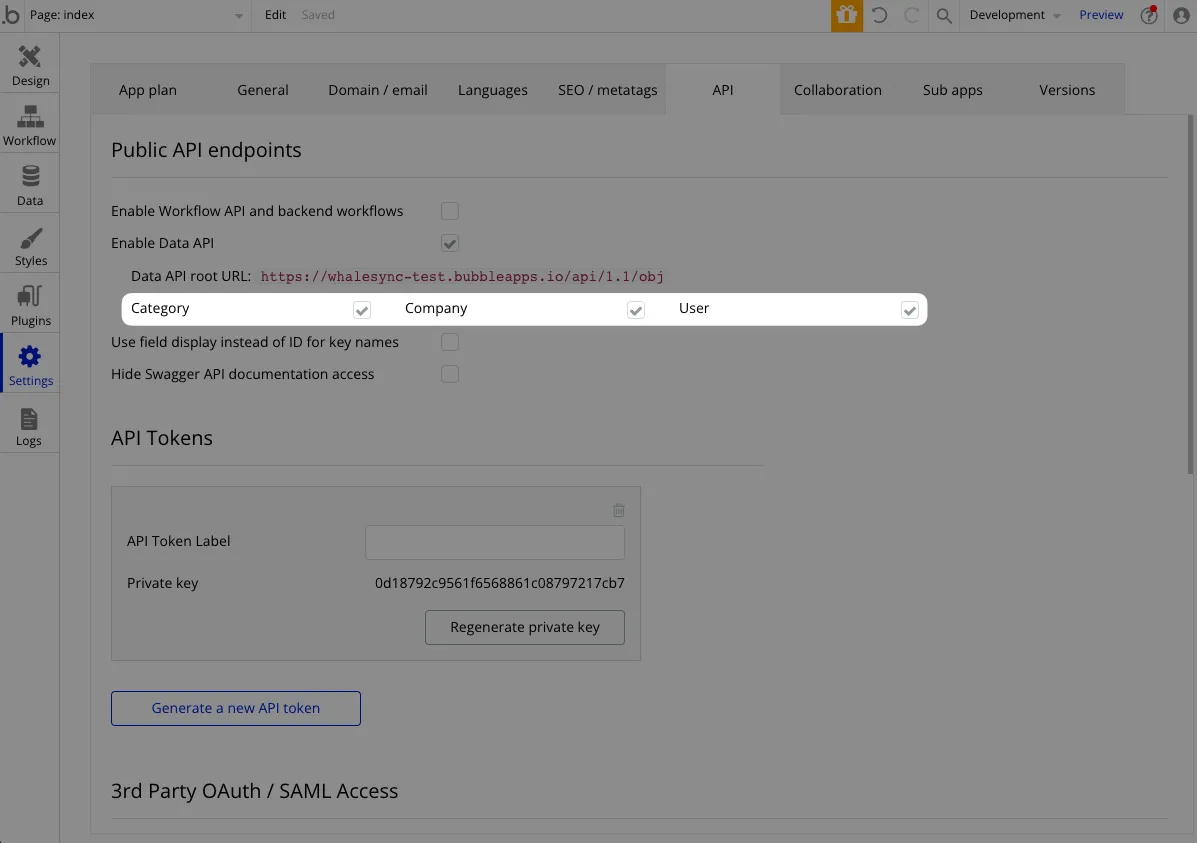Open the help question mark icon
The width and height of the screenshot is (1197, 843).
[1149, 15]
